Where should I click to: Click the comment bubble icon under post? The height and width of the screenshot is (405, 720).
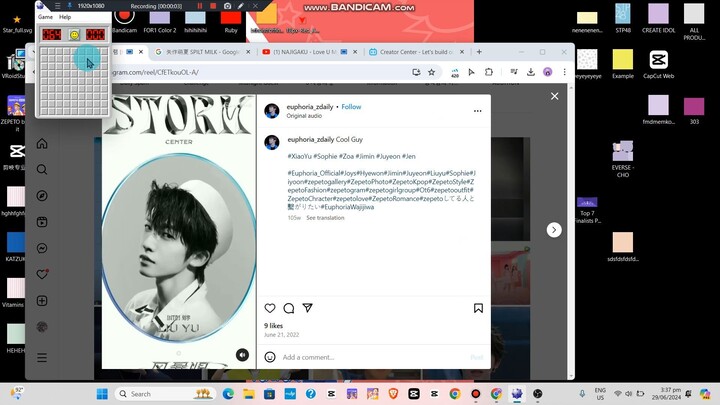[x=289, y=308]
